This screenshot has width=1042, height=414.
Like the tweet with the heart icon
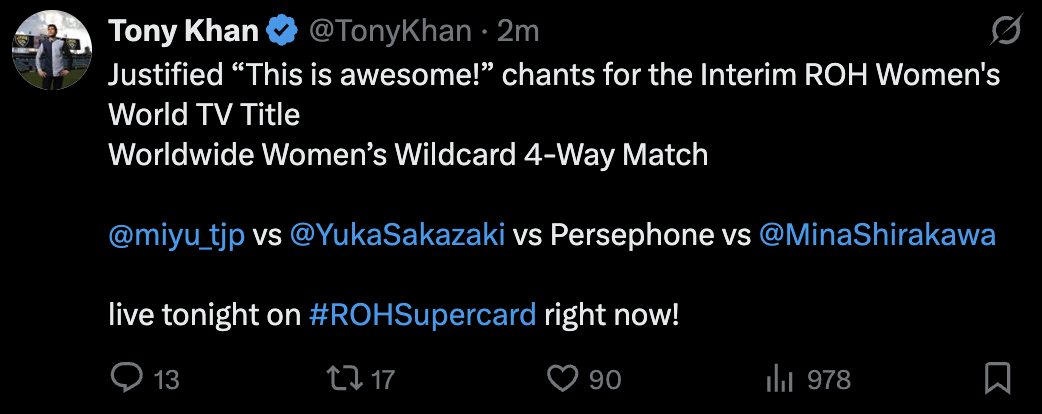tap(564, 378)
